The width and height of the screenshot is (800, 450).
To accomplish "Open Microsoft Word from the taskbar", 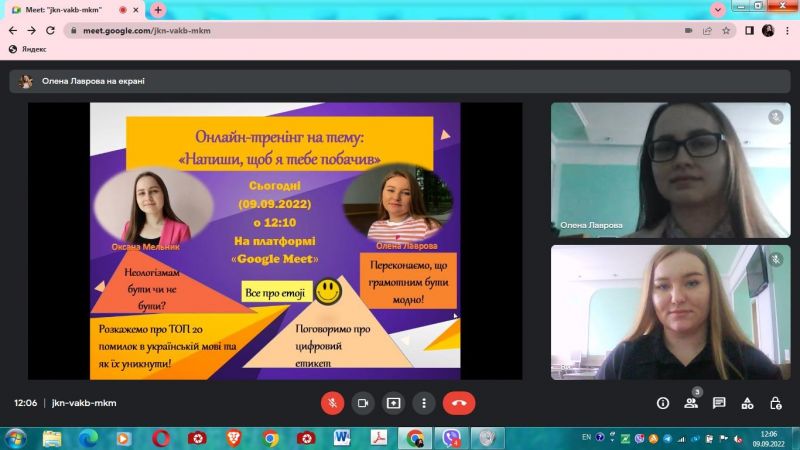I will (x=342, y=438).
